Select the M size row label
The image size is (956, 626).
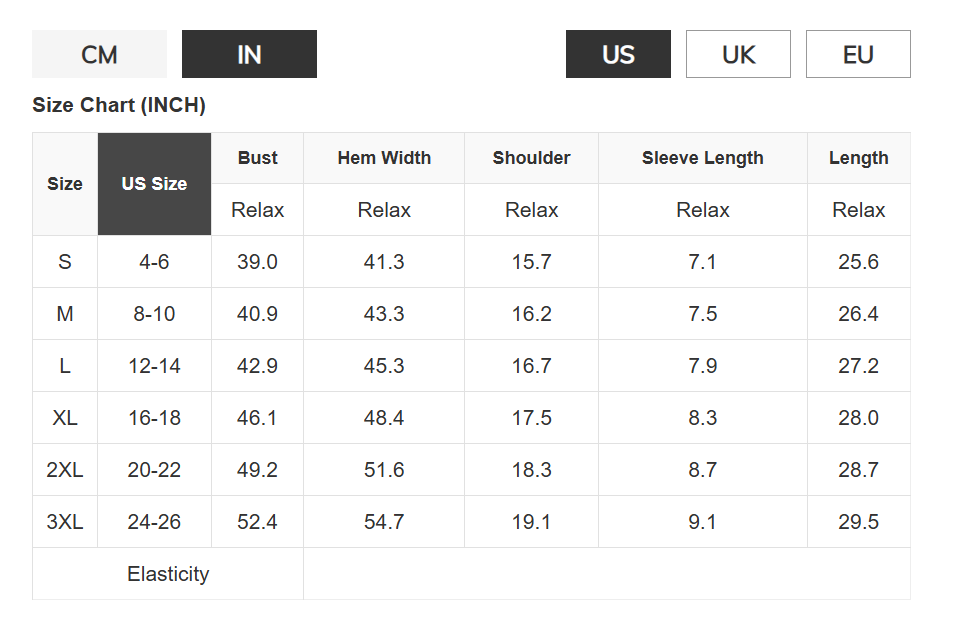click(x=65, y=314)
